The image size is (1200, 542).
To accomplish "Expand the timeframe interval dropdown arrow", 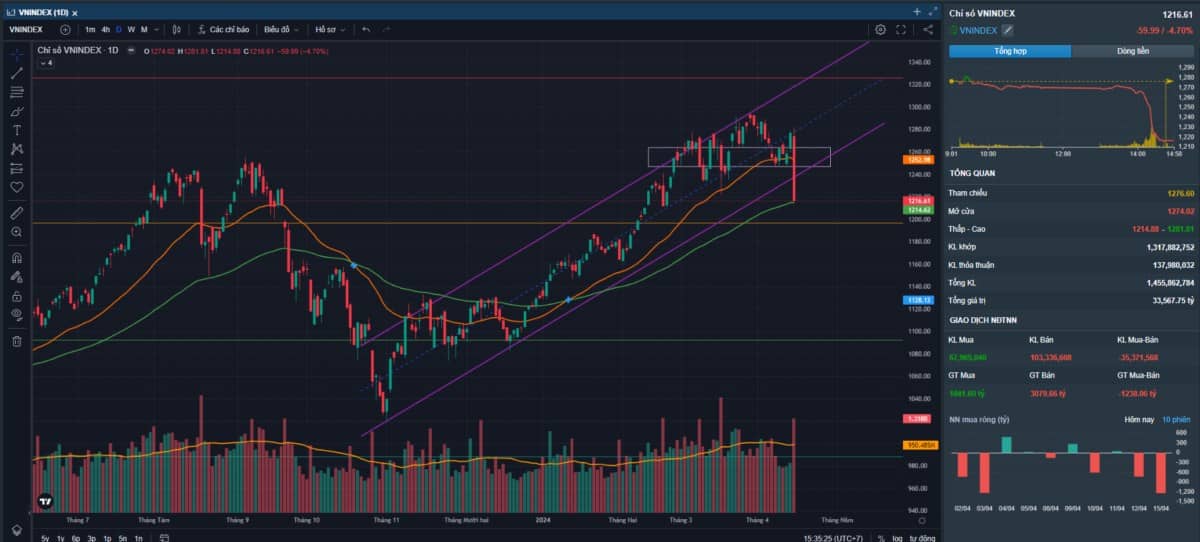I will pyautogui.click(x=157, y=30).
